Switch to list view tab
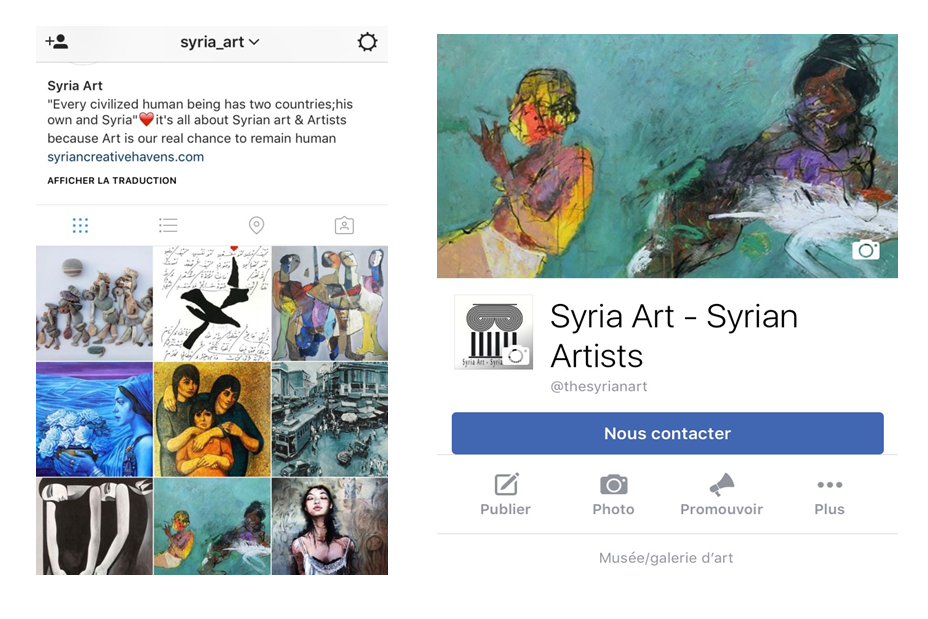This screenshot has height=619, width=928. [x=168, y=225]
